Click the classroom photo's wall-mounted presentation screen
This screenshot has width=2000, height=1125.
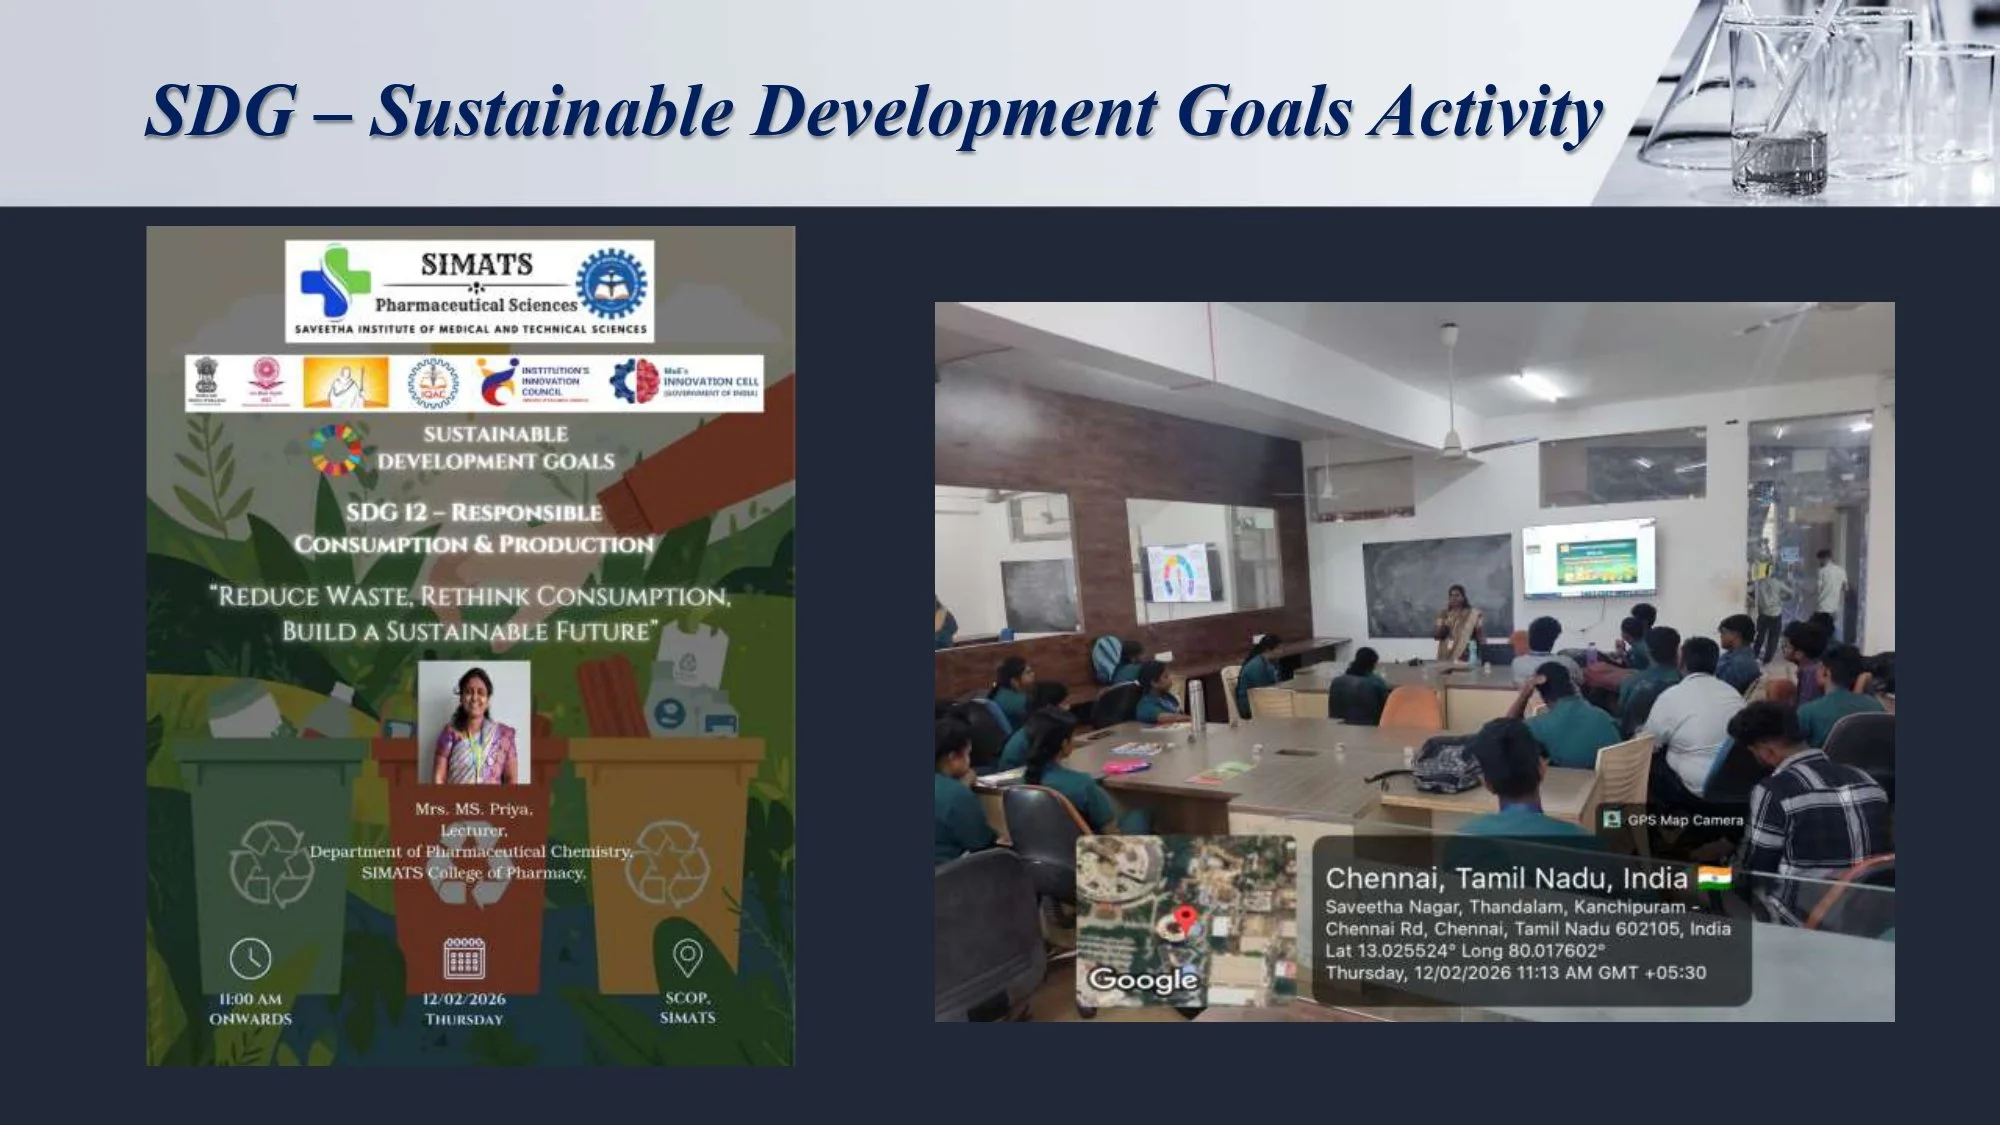[1588, 558]
